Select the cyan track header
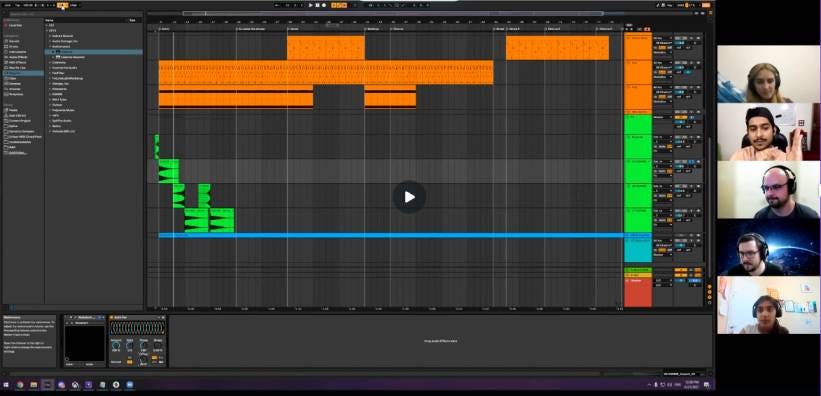Screen dimensions: 821x396 638,250
